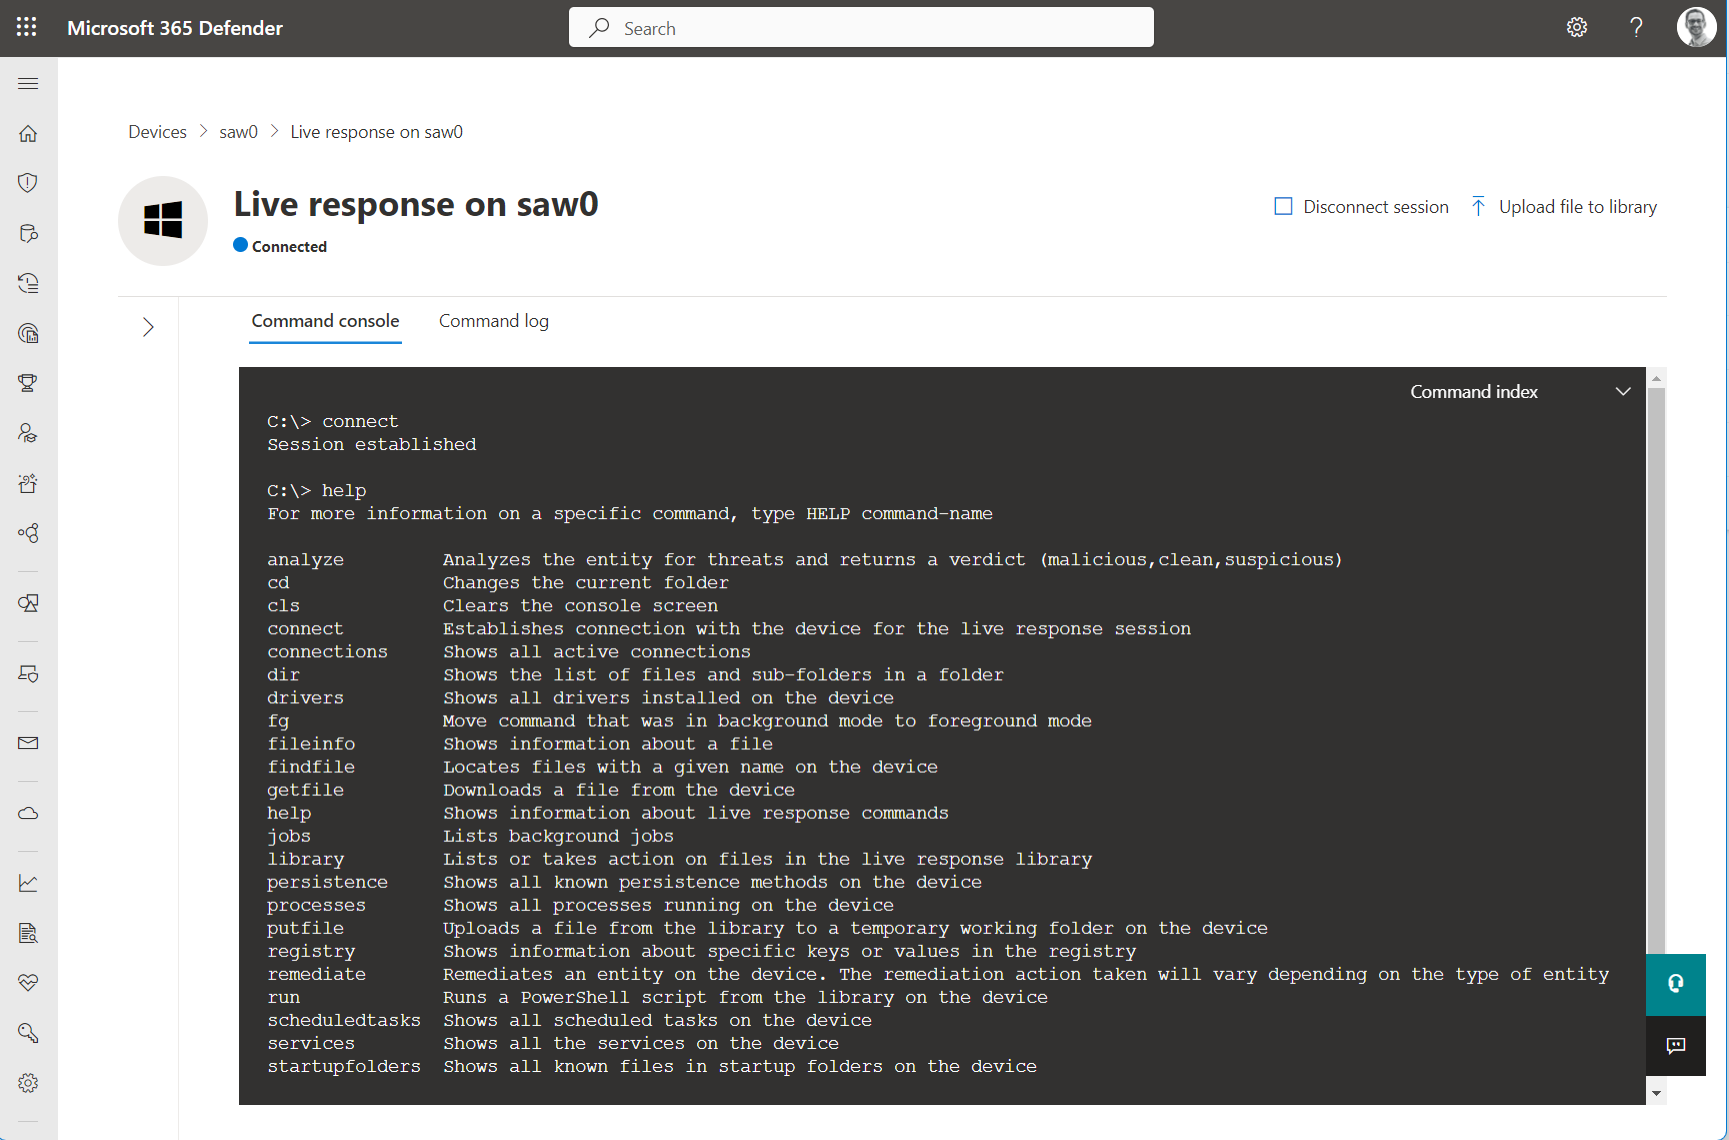Open Email & collaboration envelope icon
The image size is (1729, 1140).
click(x=28, y=743)
